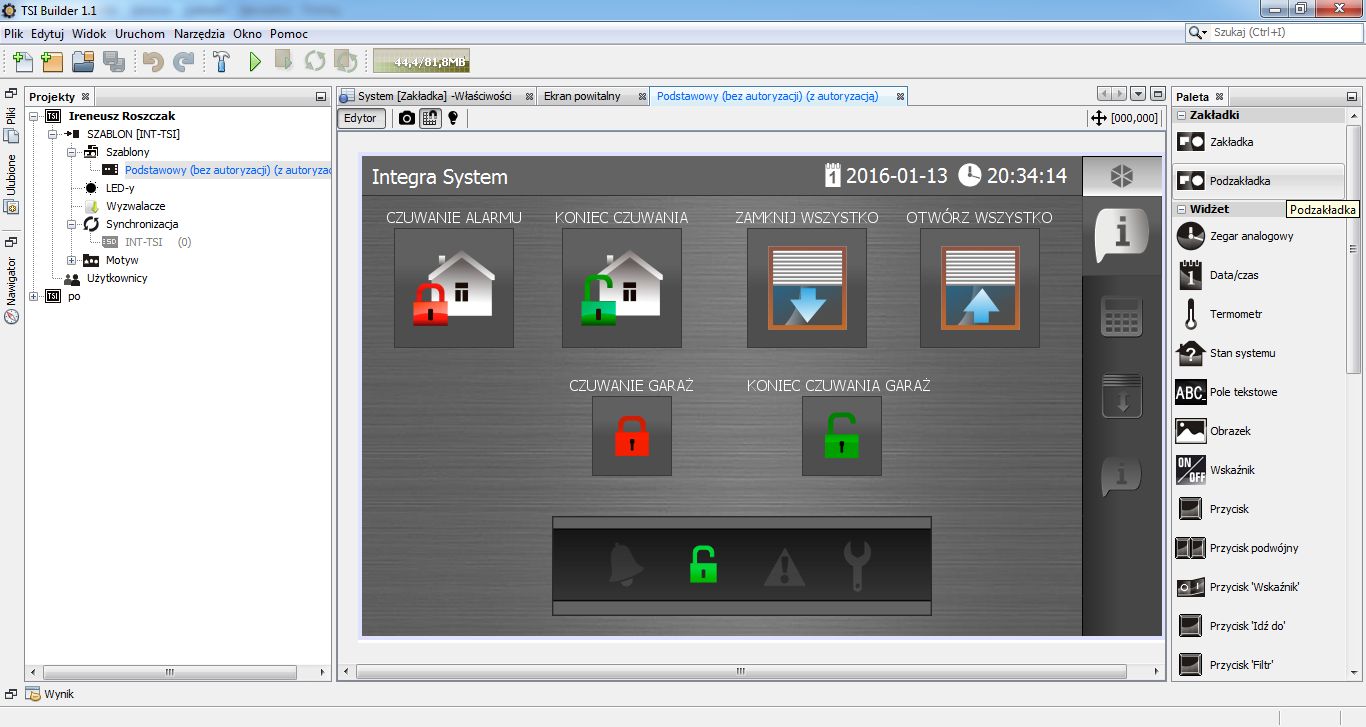The image size is (1366, 727).
Task: Click the OTWÓRZ WSZYSTKO blinds-up icon
Action: point(979,288)
